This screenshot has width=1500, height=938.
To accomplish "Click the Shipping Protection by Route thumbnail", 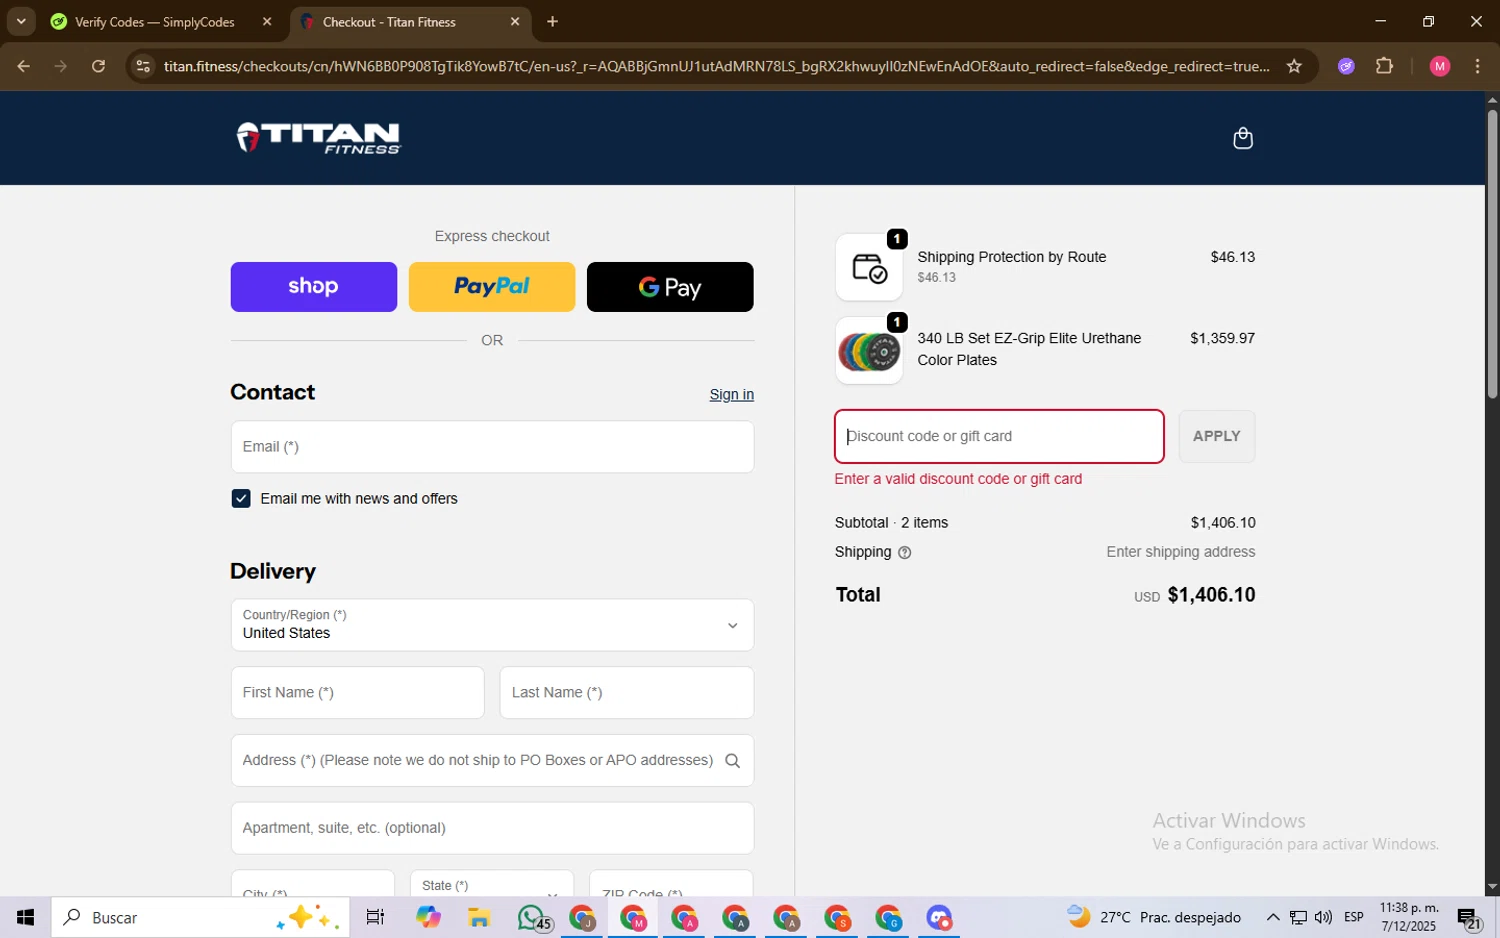I will pos(869,268).
